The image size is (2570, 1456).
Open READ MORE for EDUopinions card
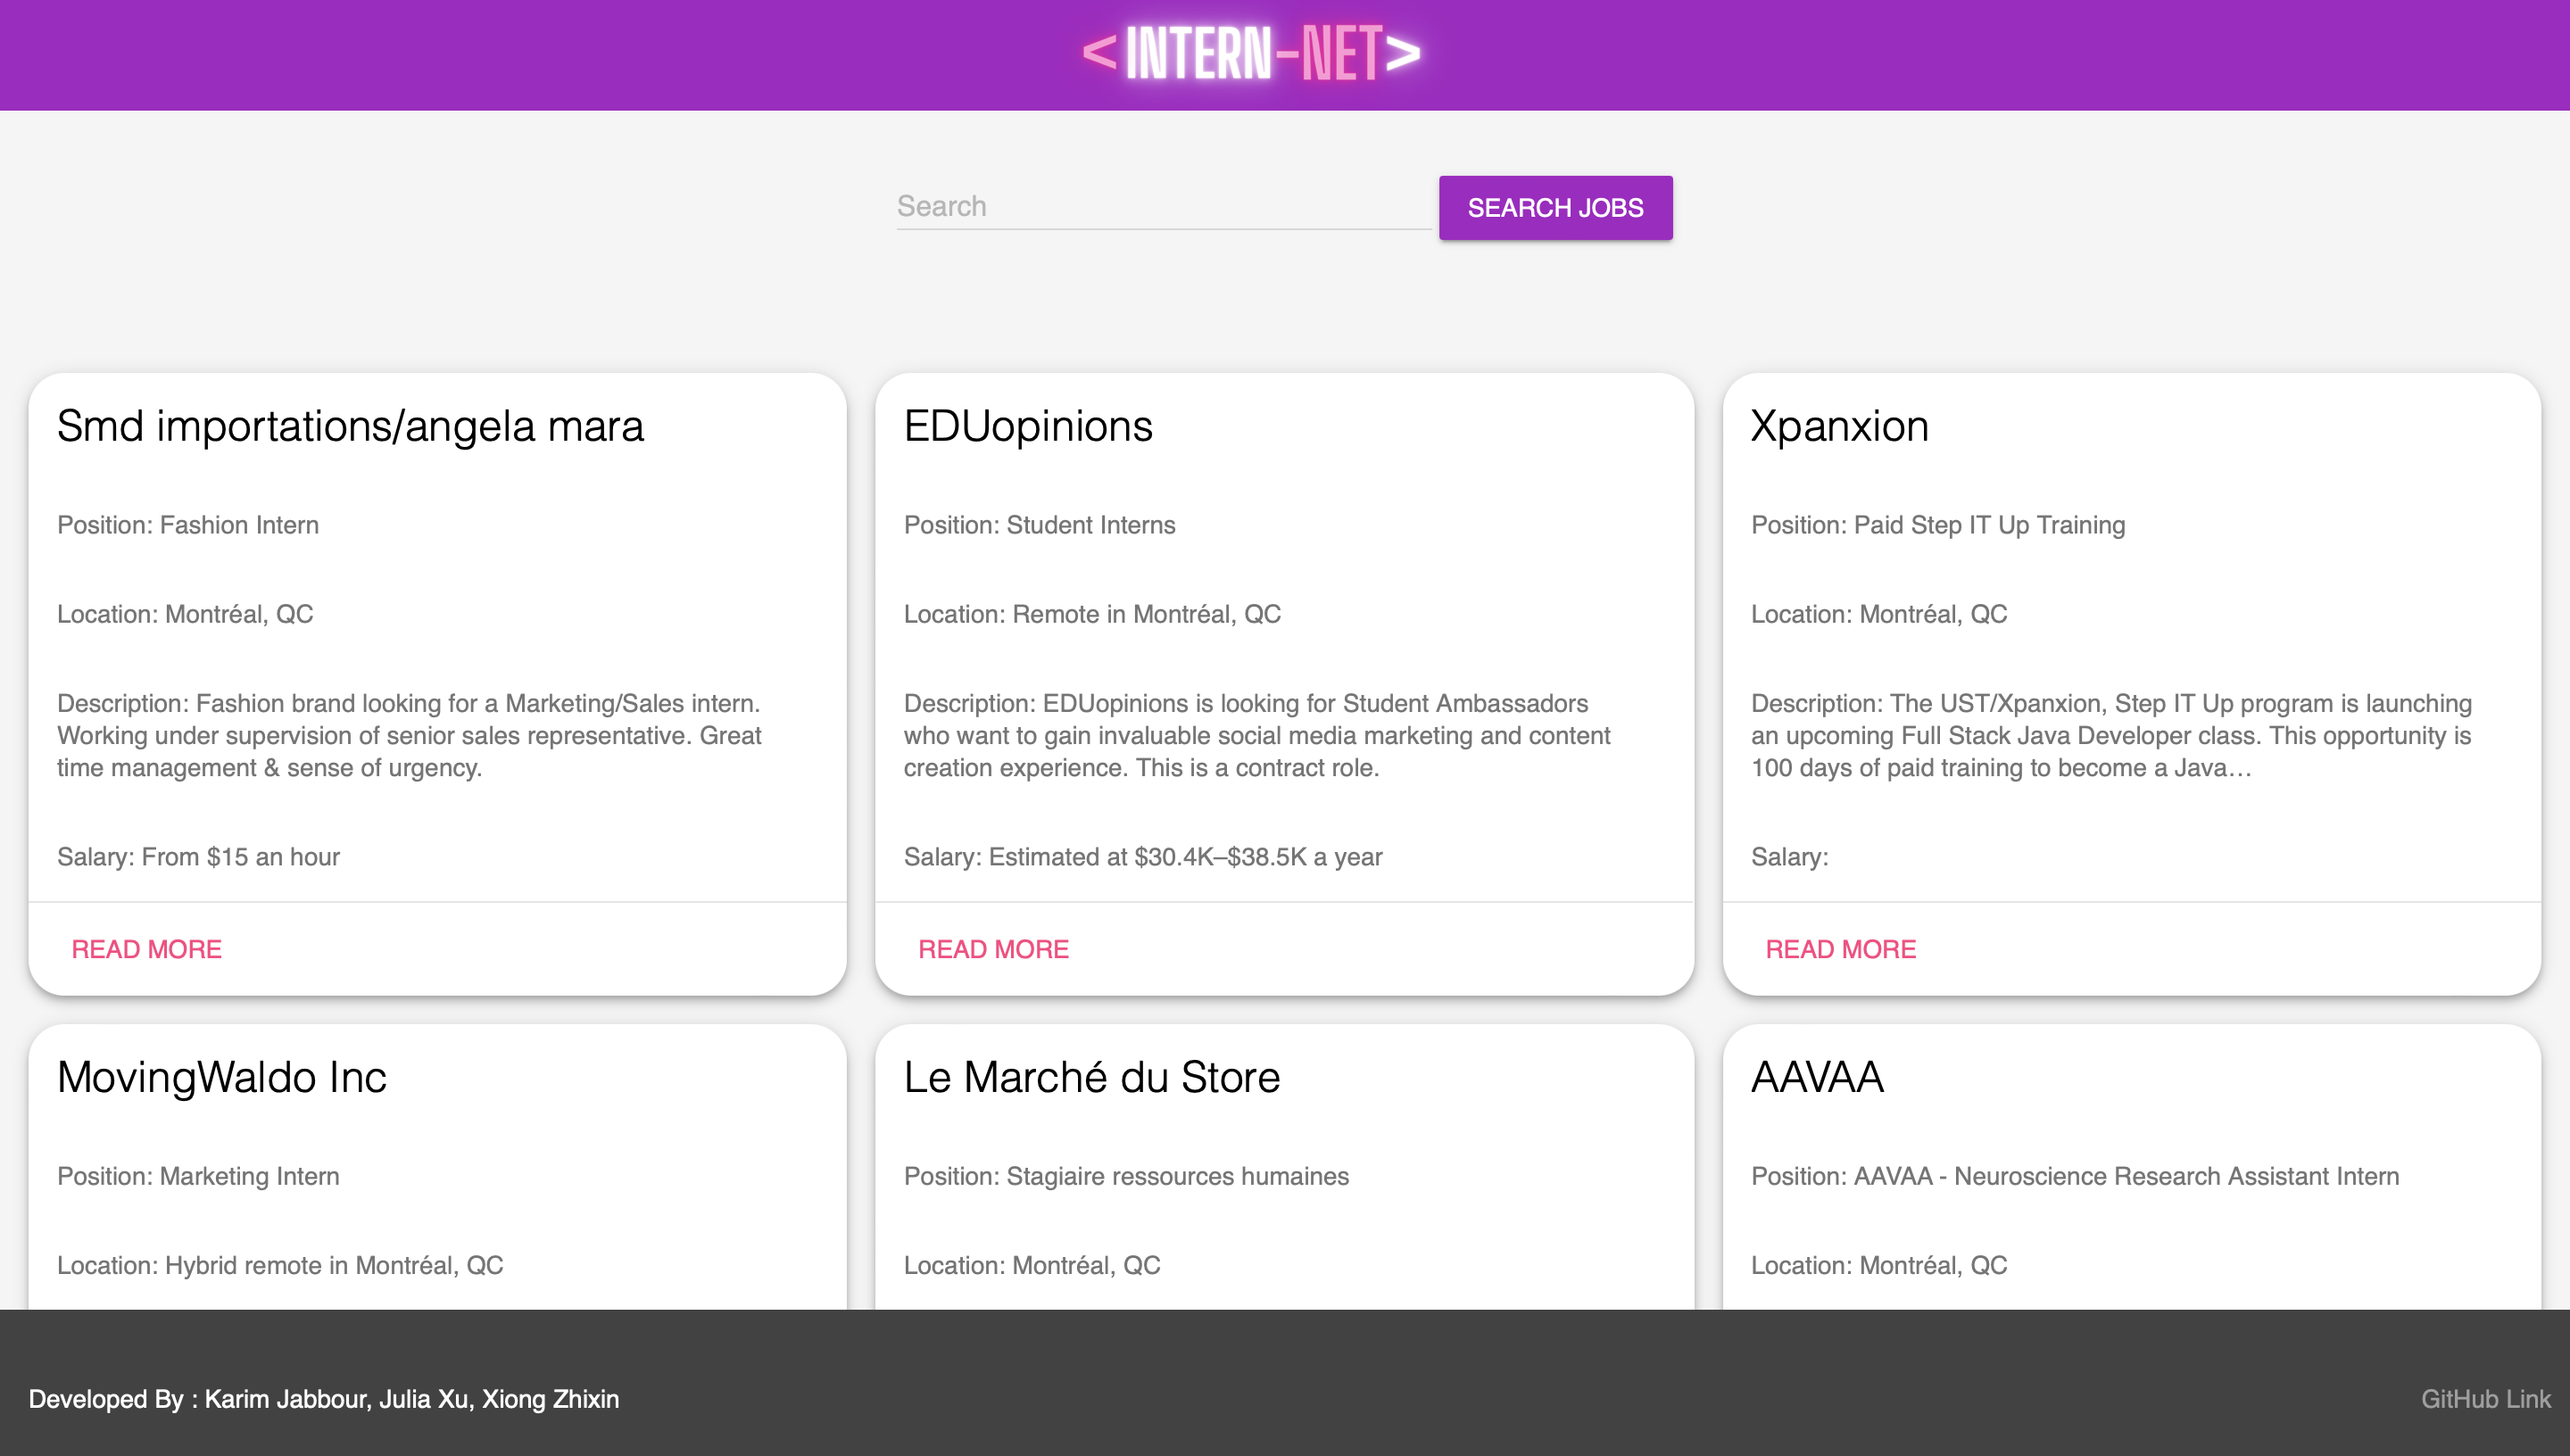tap(993, 949)
